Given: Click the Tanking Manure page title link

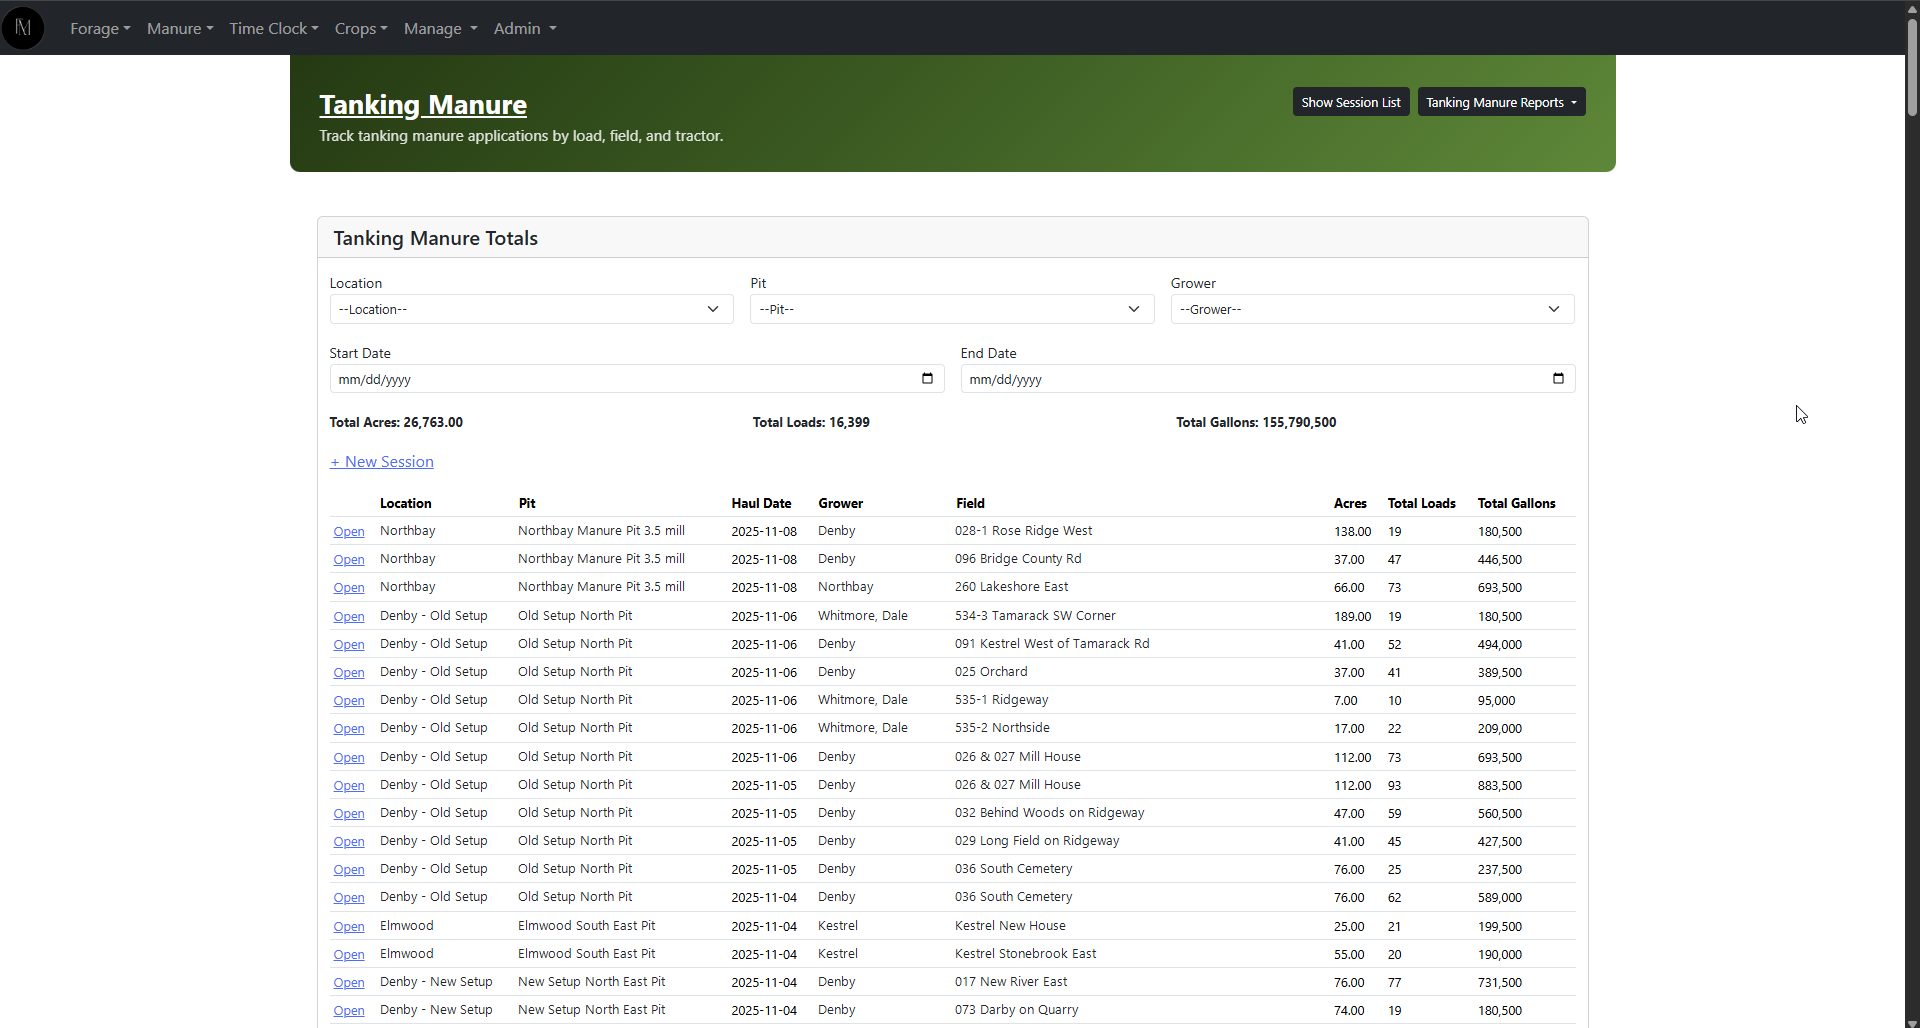Looking at the screenshot, I should click(x=423, y=105).
